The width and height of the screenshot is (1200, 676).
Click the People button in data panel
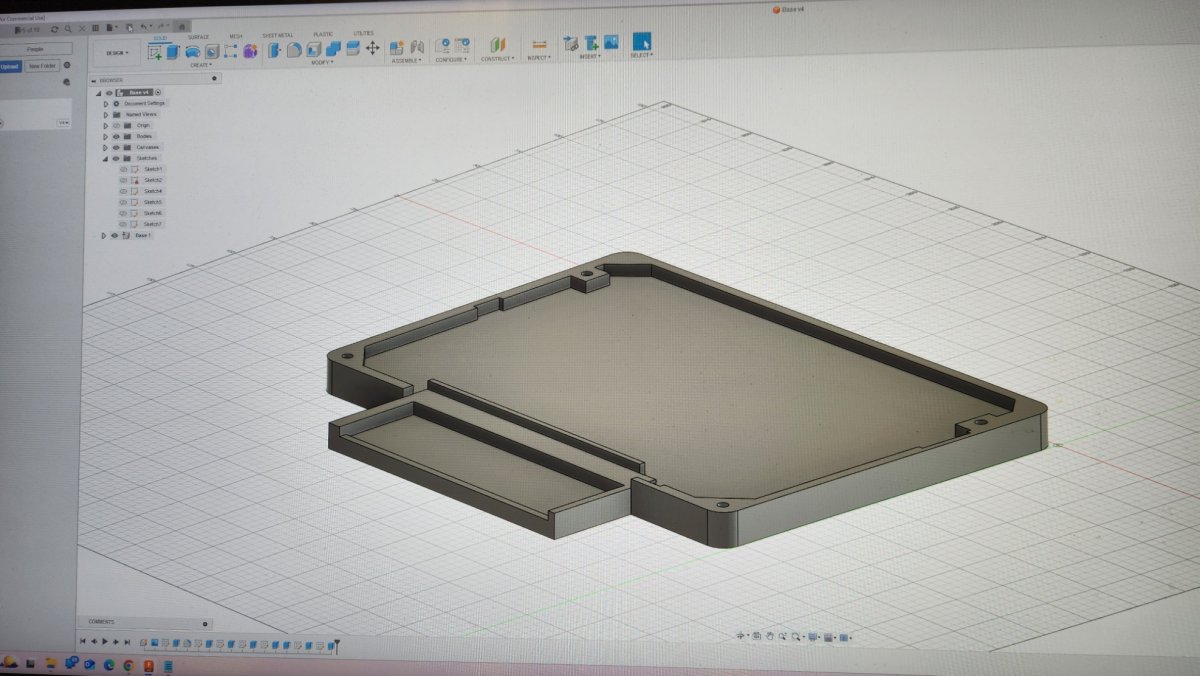pyautogui.click(x=35, y=48)
